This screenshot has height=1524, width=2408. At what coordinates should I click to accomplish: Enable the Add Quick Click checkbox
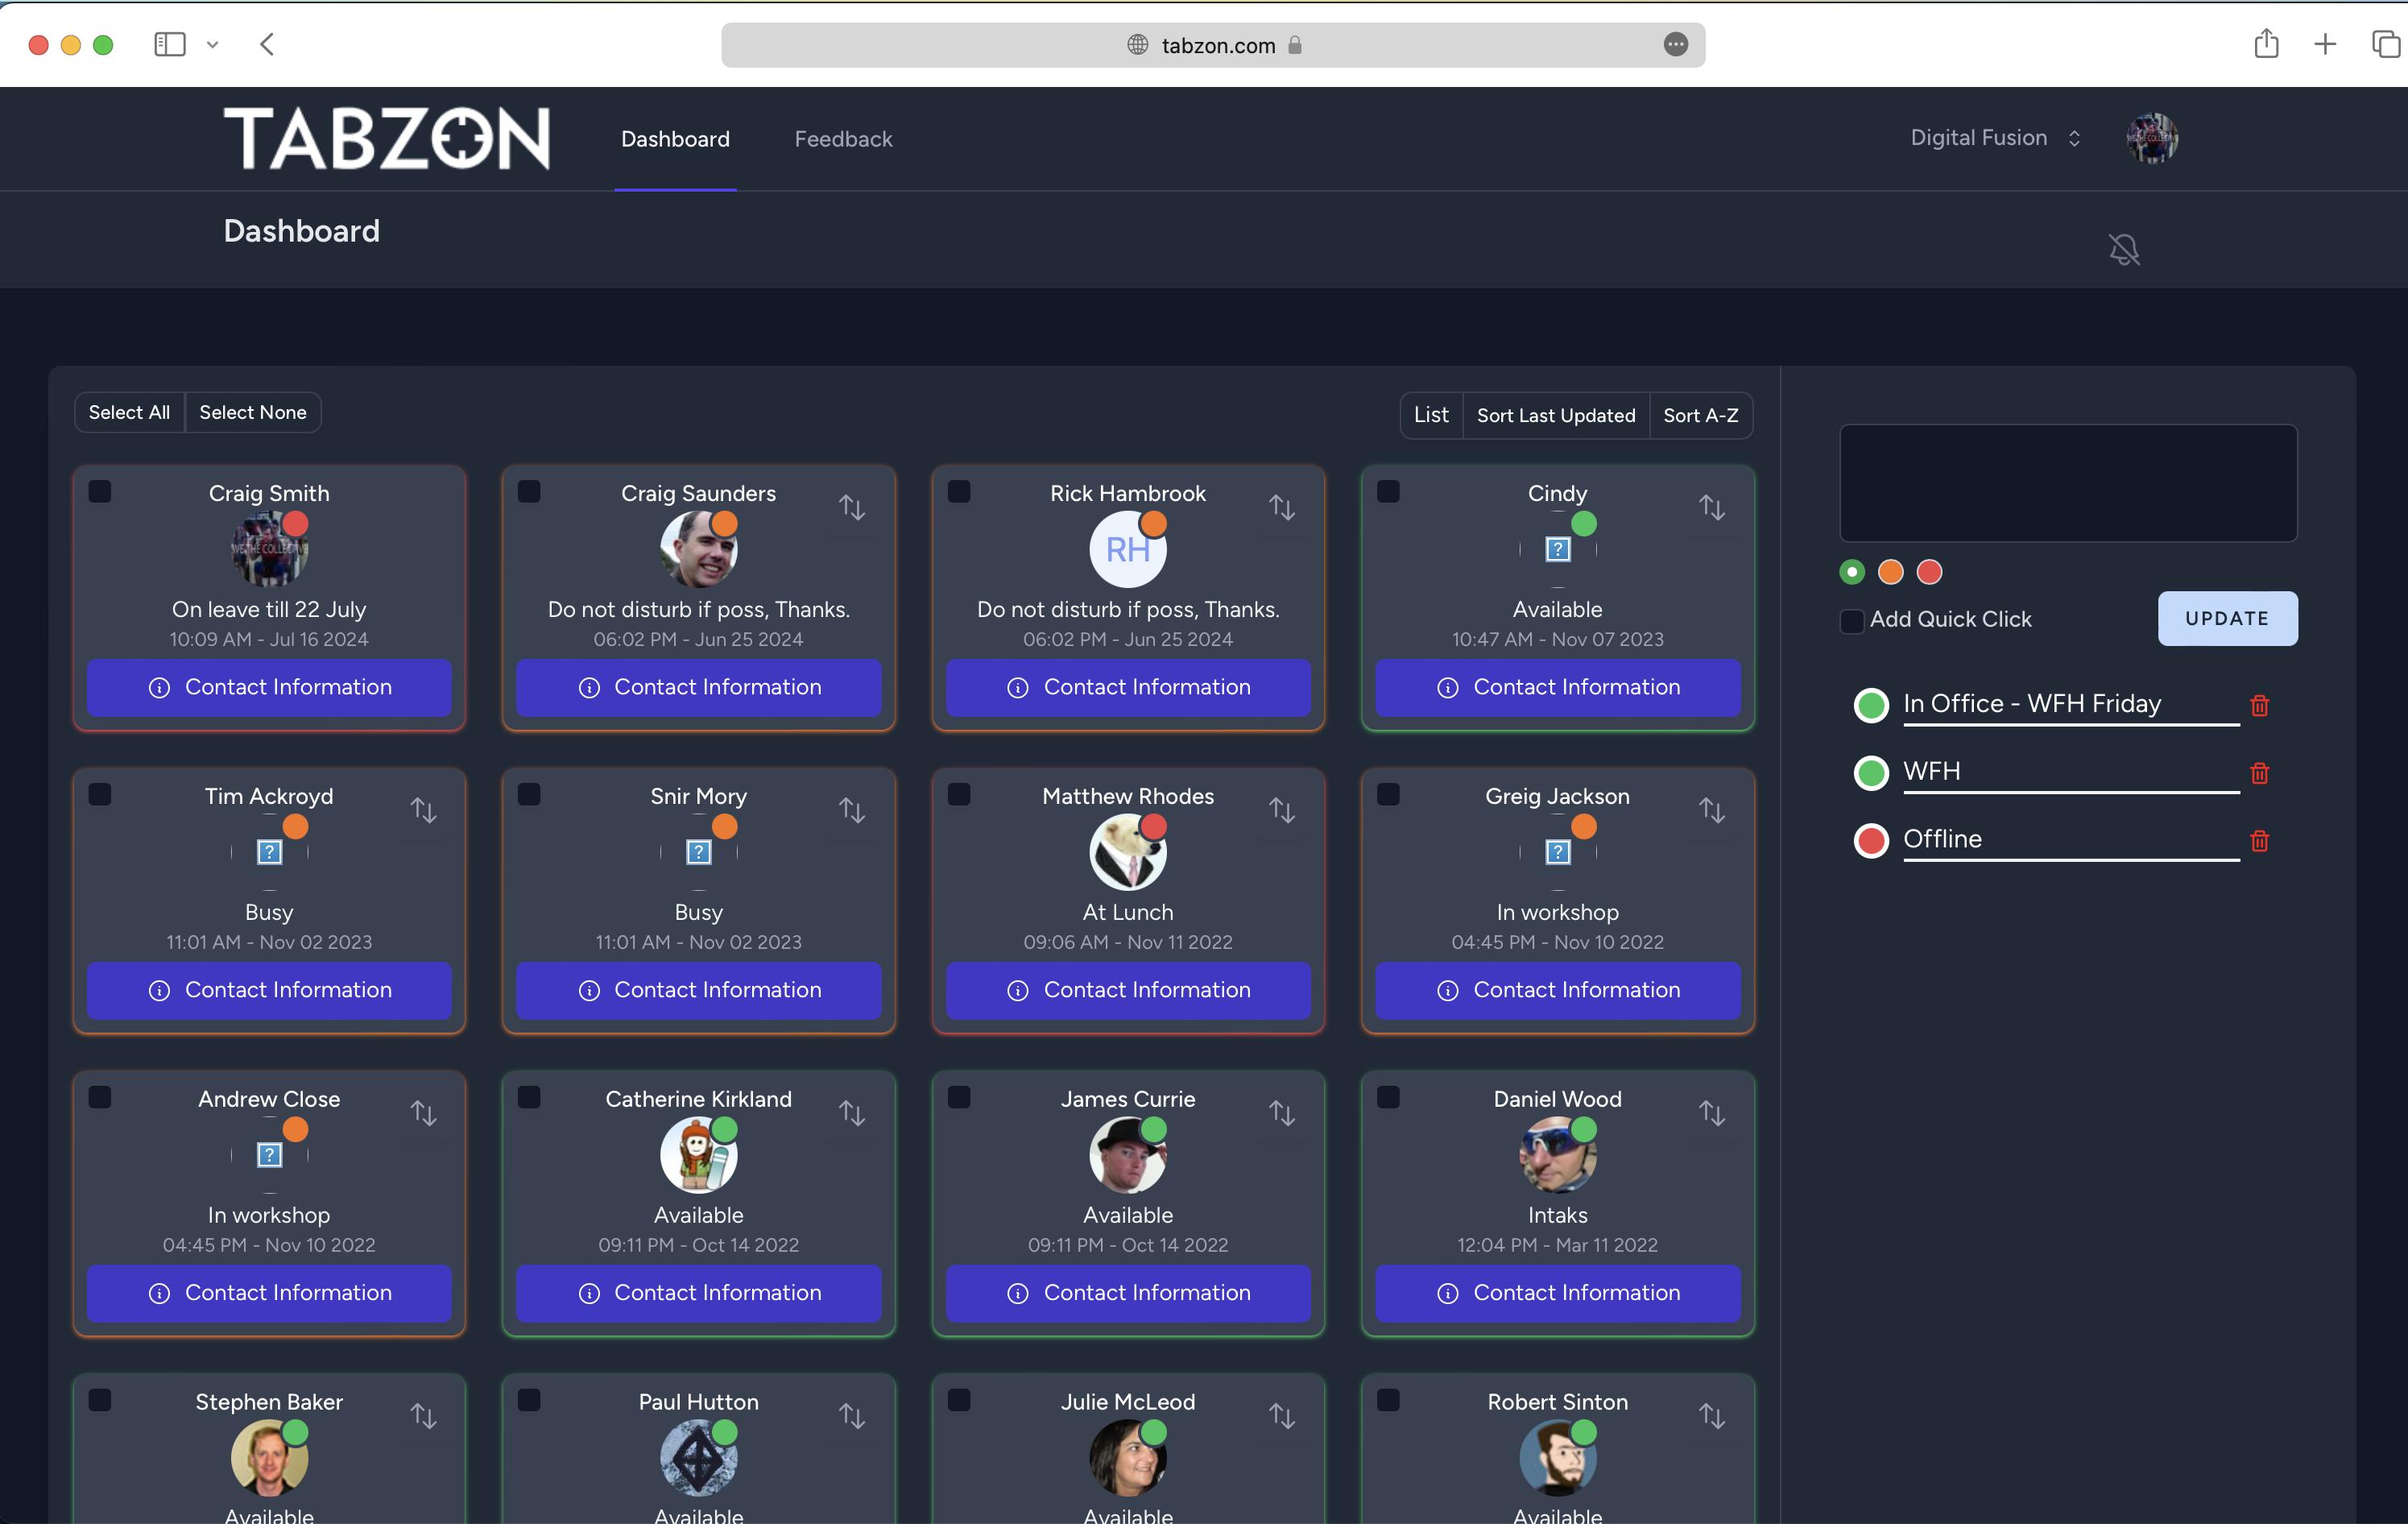1852,620
